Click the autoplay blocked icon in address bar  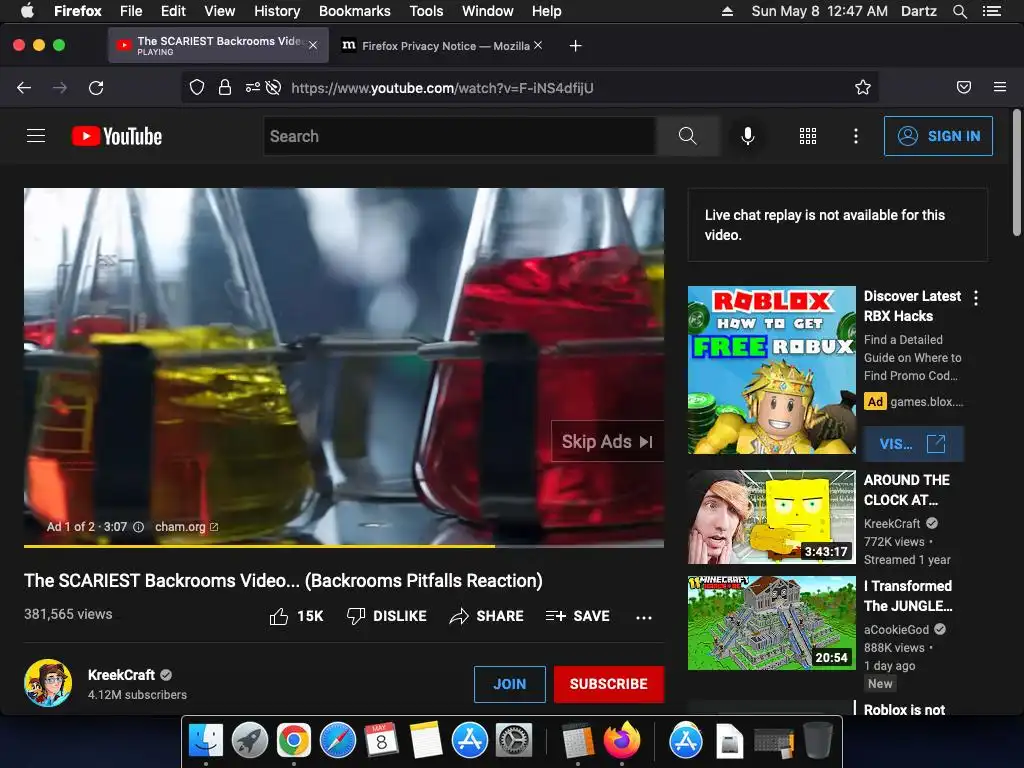[x=274, y=88]
